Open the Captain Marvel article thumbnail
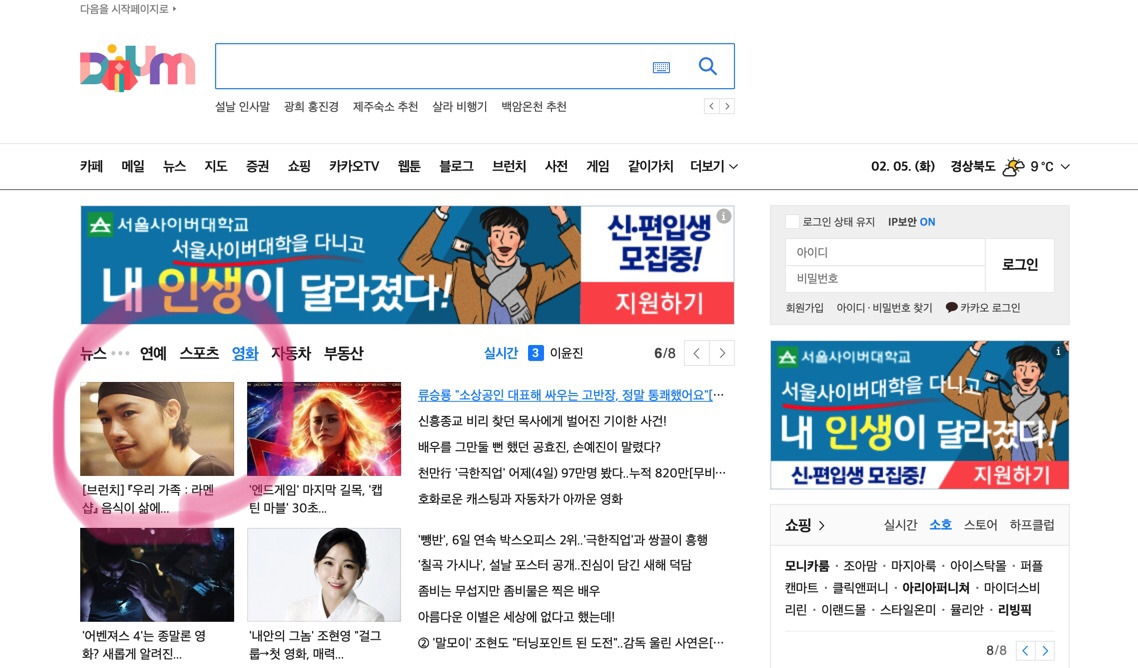The image size is (1138, 668). click(324, 429)
